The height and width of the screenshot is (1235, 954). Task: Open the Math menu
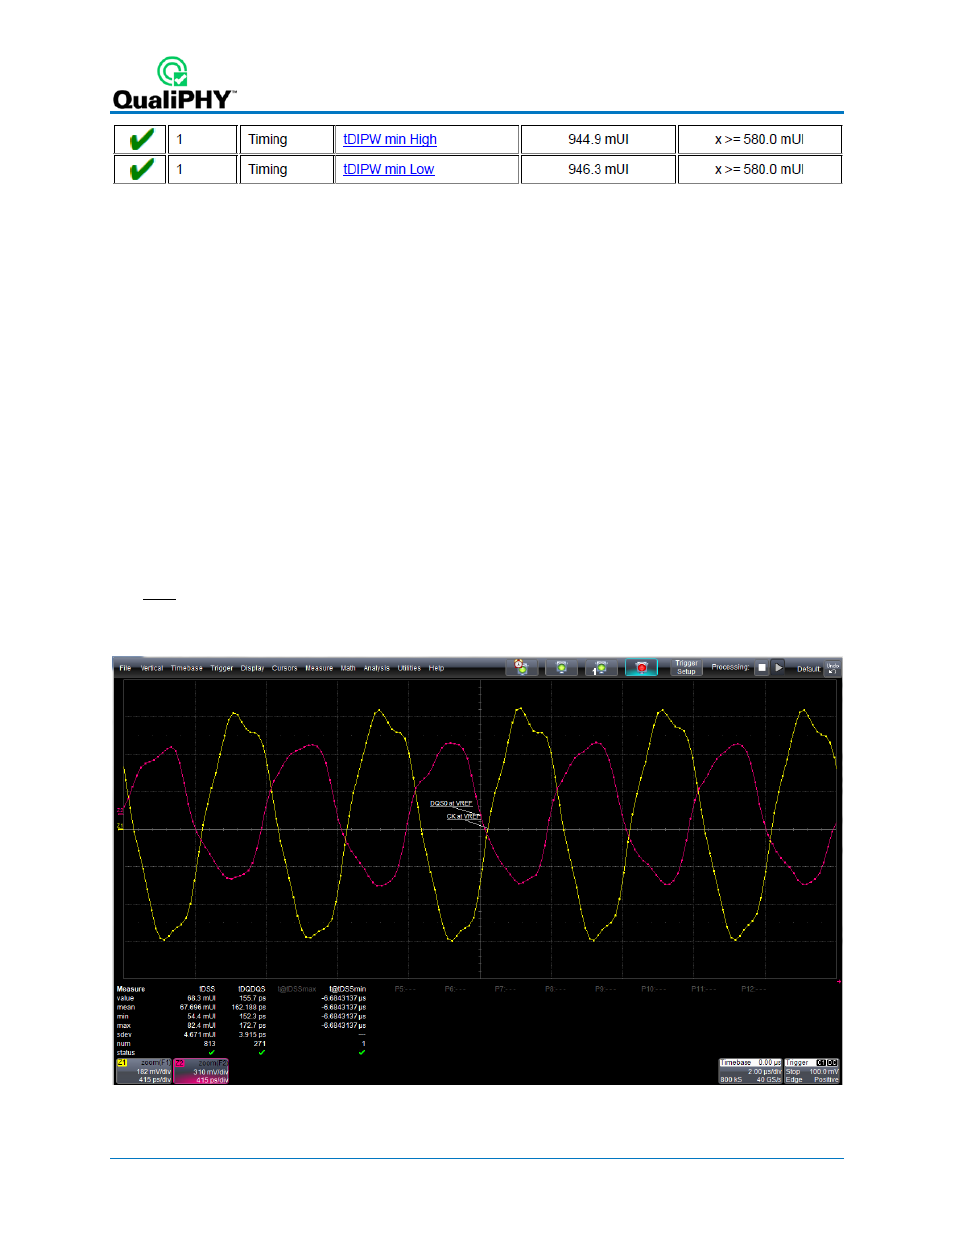click(348, 668)
